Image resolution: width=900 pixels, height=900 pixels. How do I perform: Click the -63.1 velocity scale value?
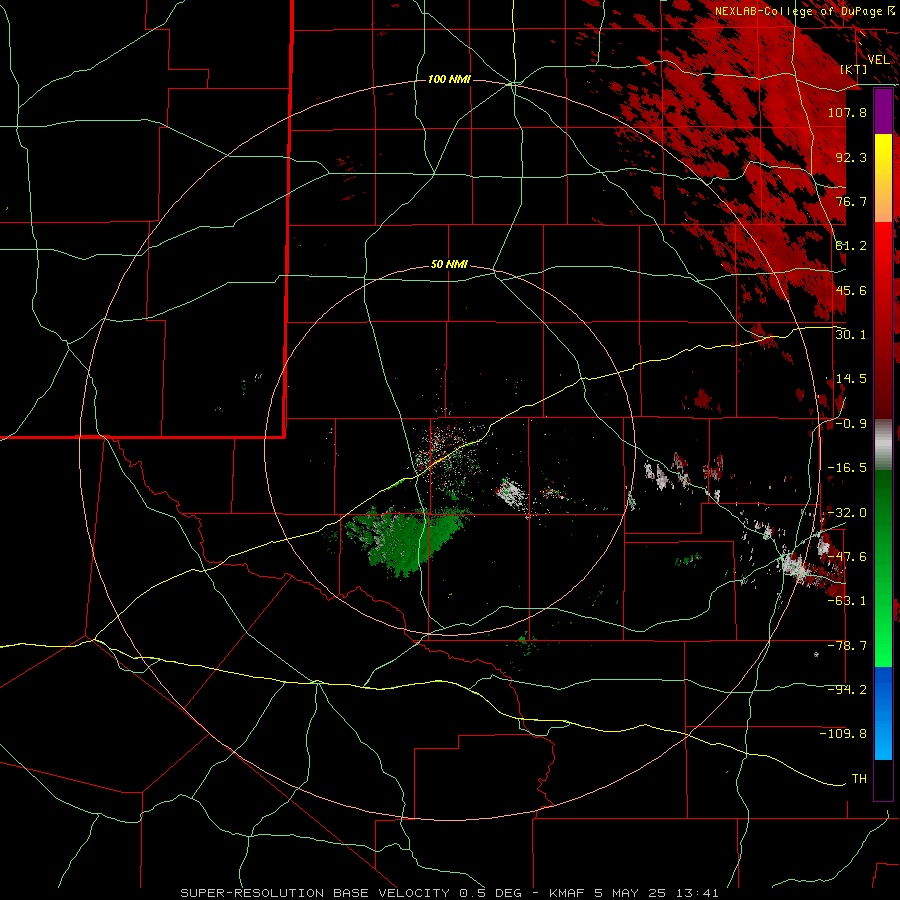(847, 601)
